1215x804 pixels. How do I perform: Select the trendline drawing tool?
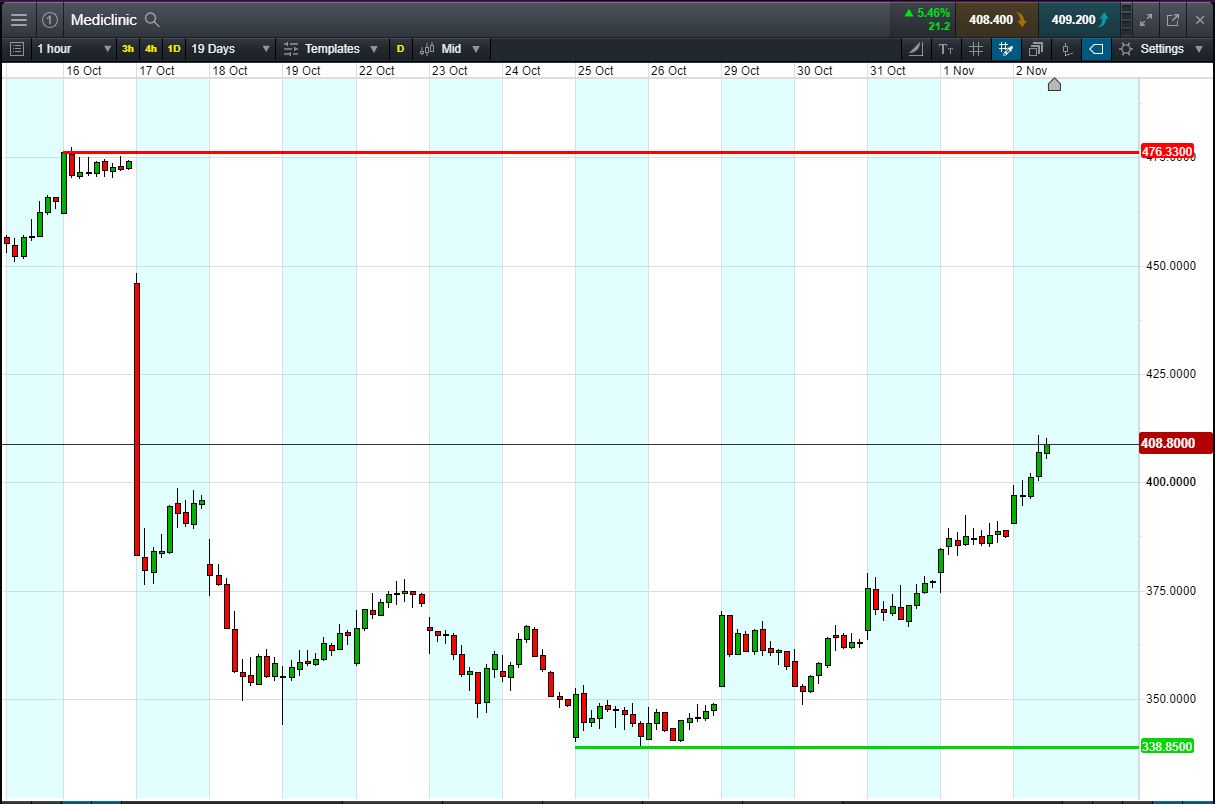[x=916, y=48]
